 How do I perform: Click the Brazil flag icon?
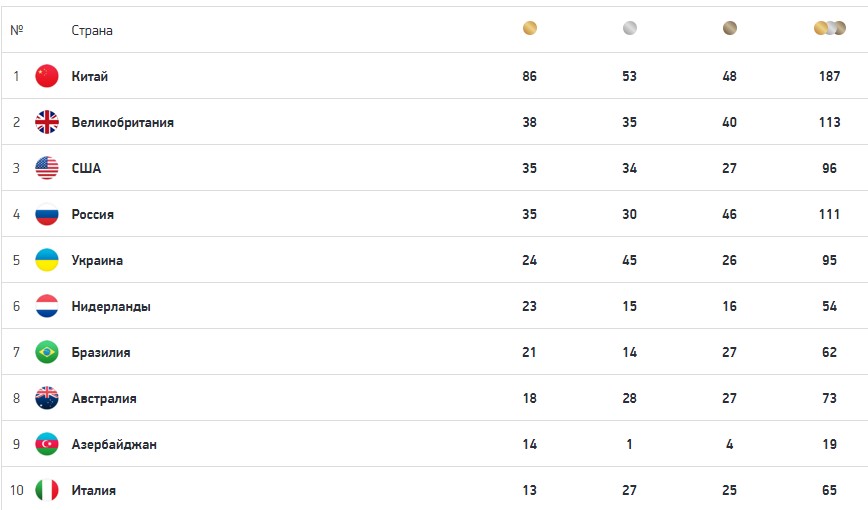(47, 352)
